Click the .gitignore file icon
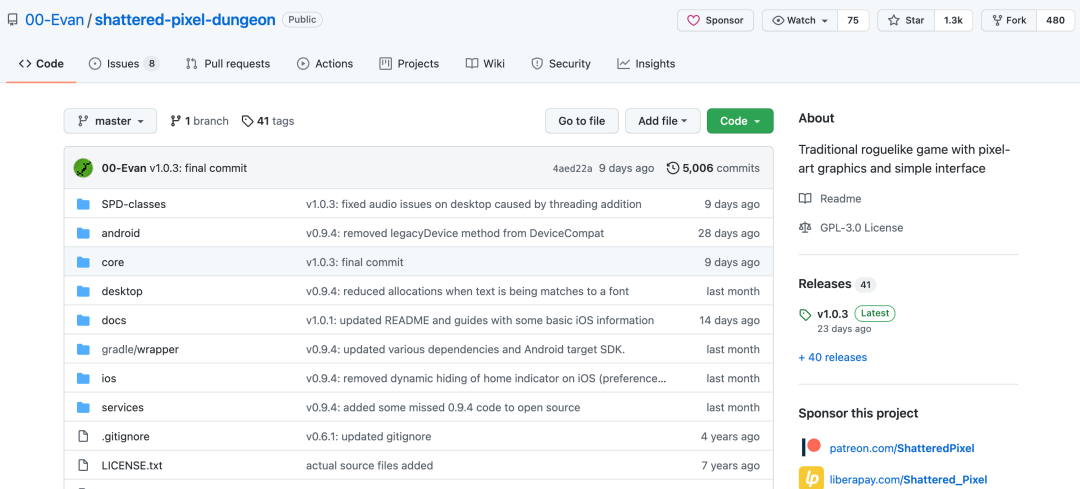The width and height of the screenshot is (1080, 489). point(83,436)
